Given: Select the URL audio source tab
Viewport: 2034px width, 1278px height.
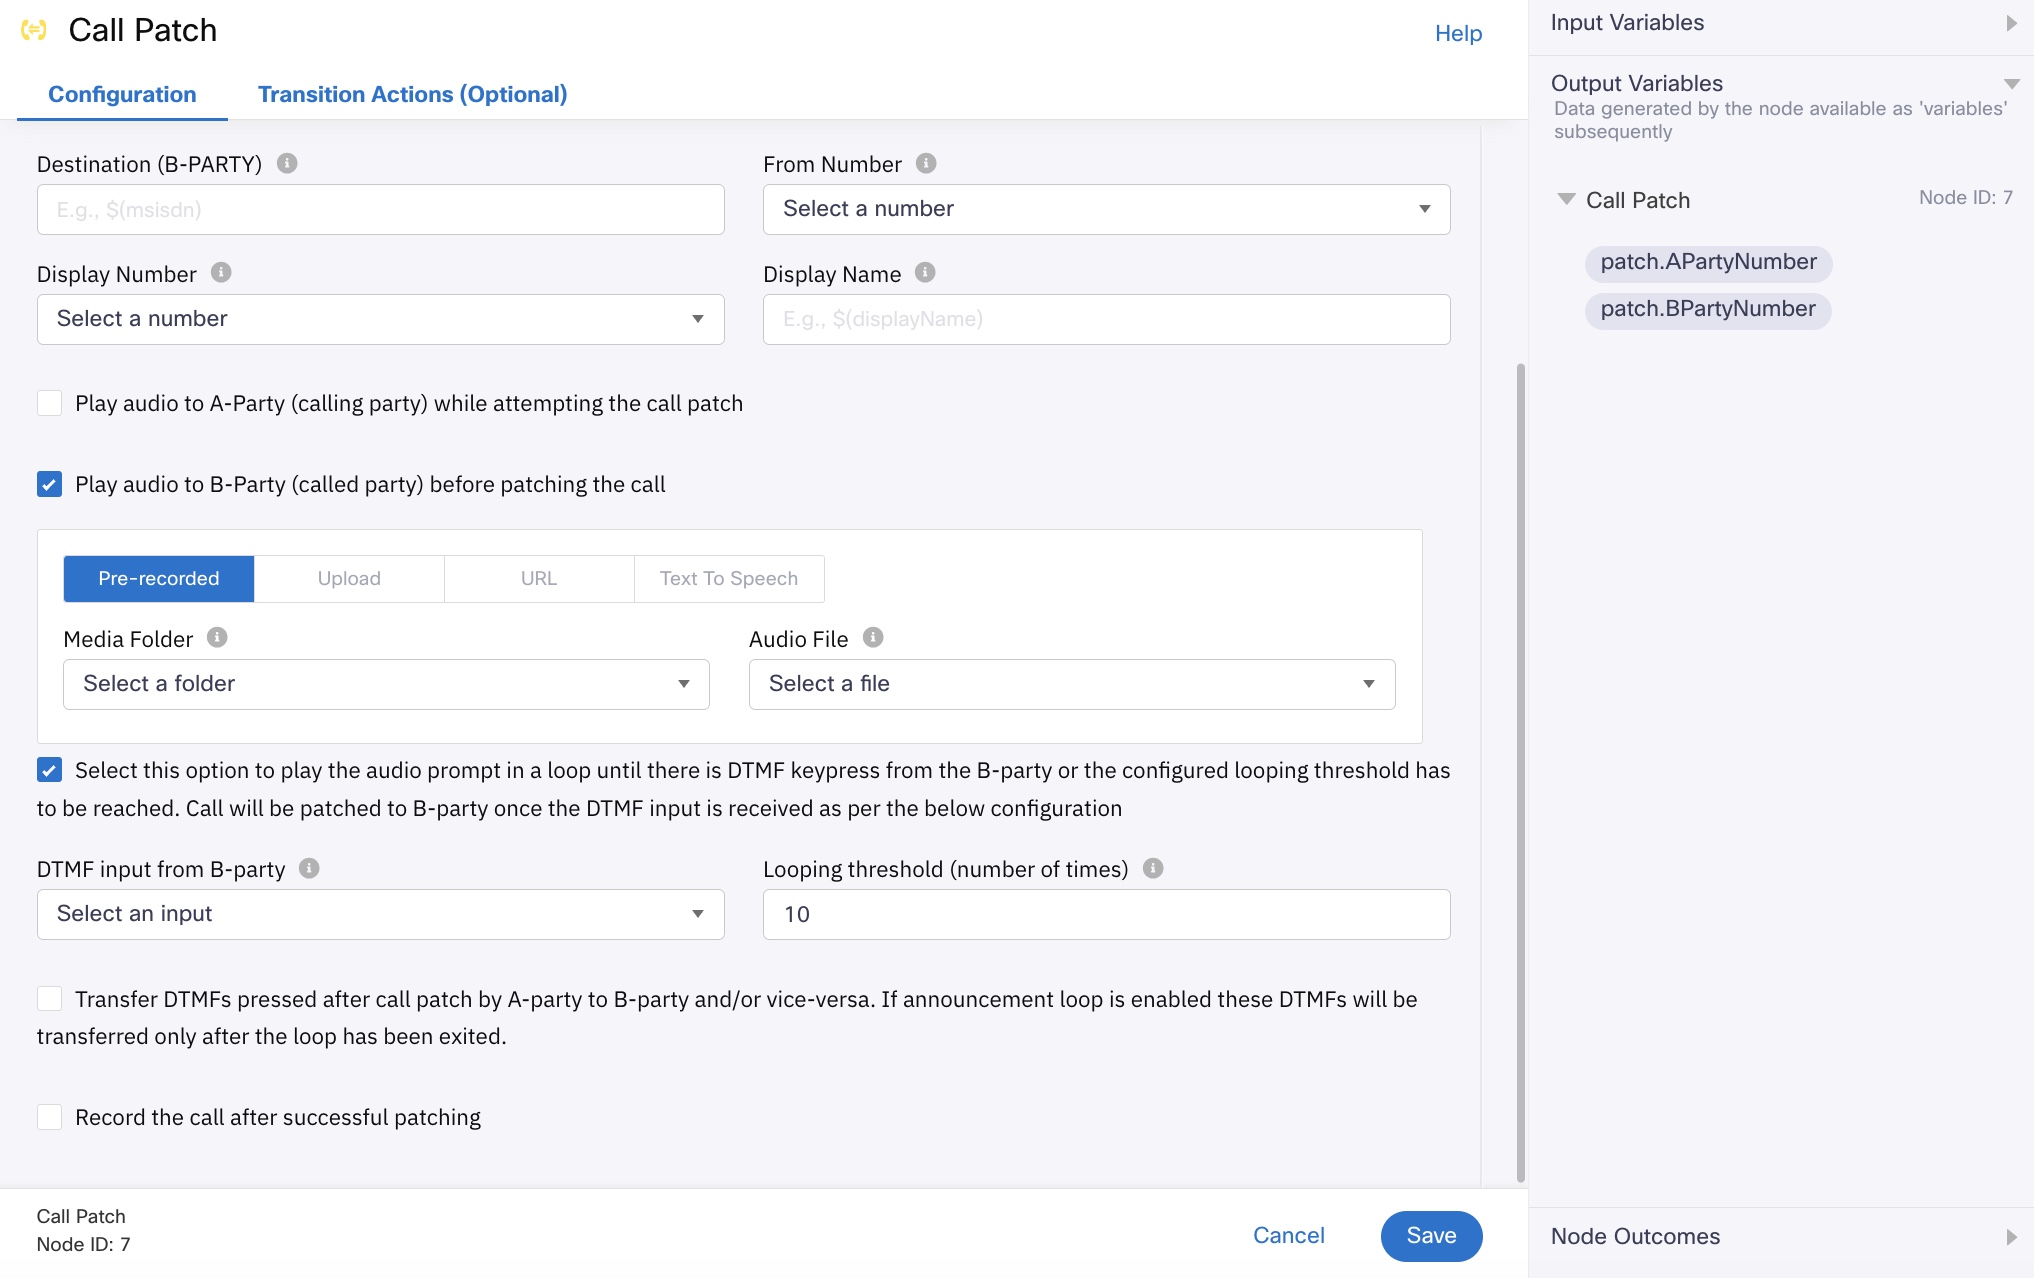Looking at the screenshot, I should tap(539, 579).
